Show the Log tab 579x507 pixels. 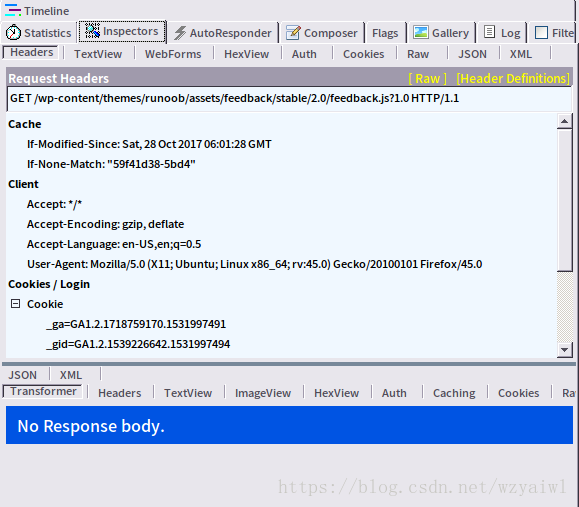(502, 33)
